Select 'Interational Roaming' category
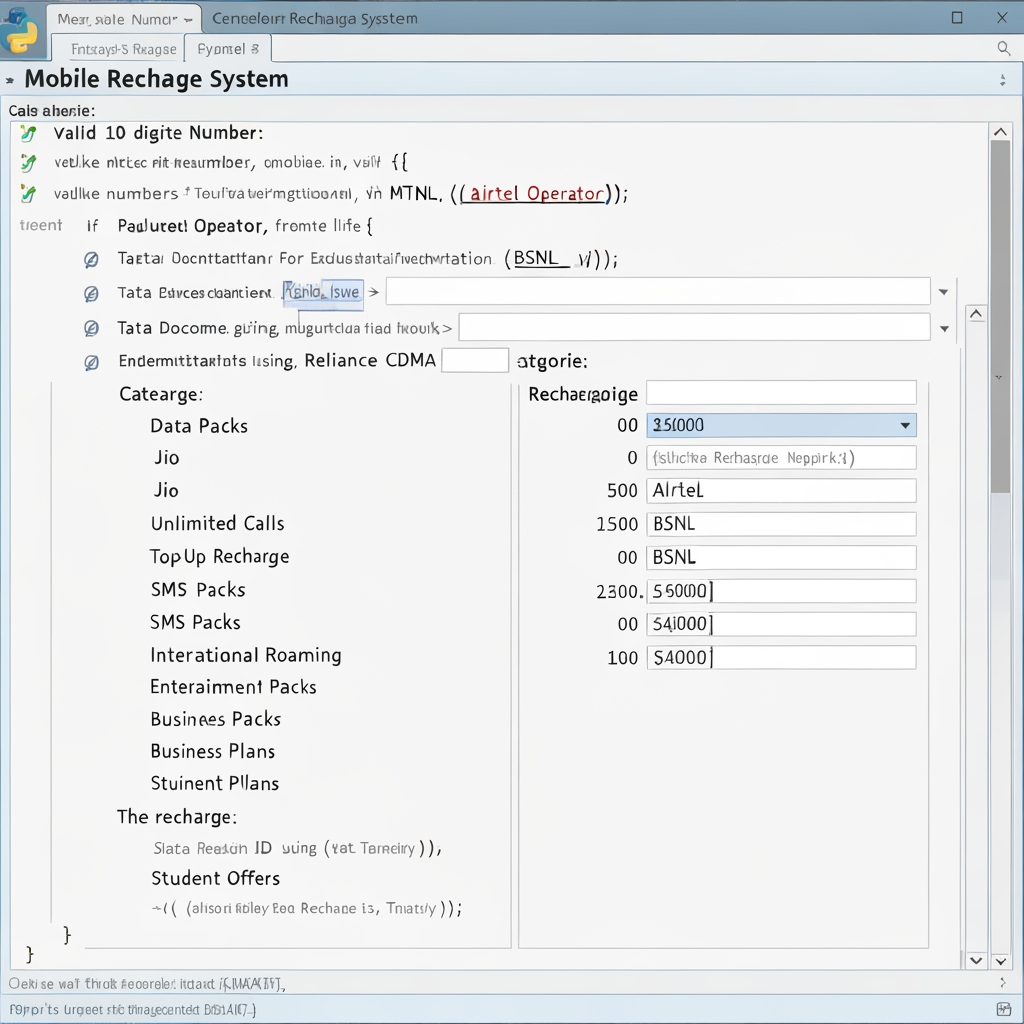Screen dimensions: 1024x1024 [246, 655]
